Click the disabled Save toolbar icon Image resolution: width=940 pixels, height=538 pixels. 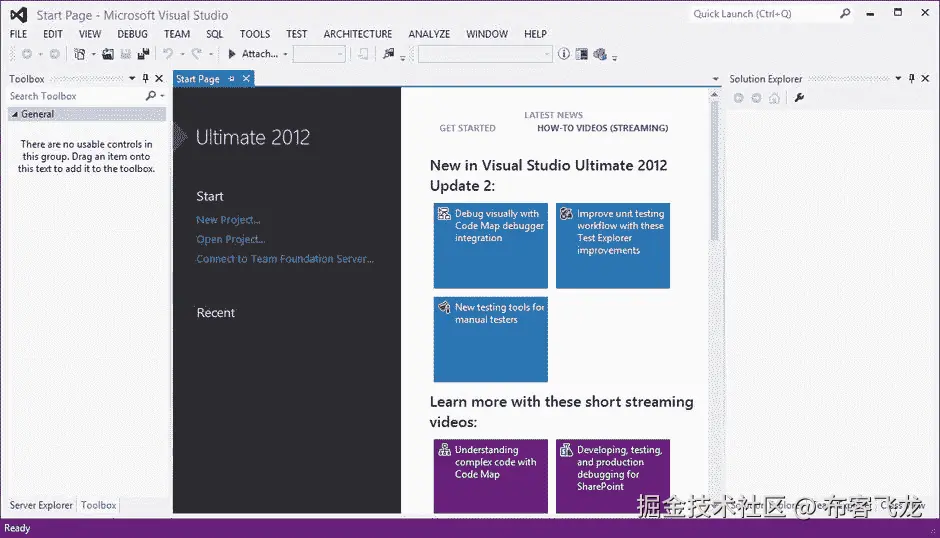pyautogui.click(x=125, y=54)
